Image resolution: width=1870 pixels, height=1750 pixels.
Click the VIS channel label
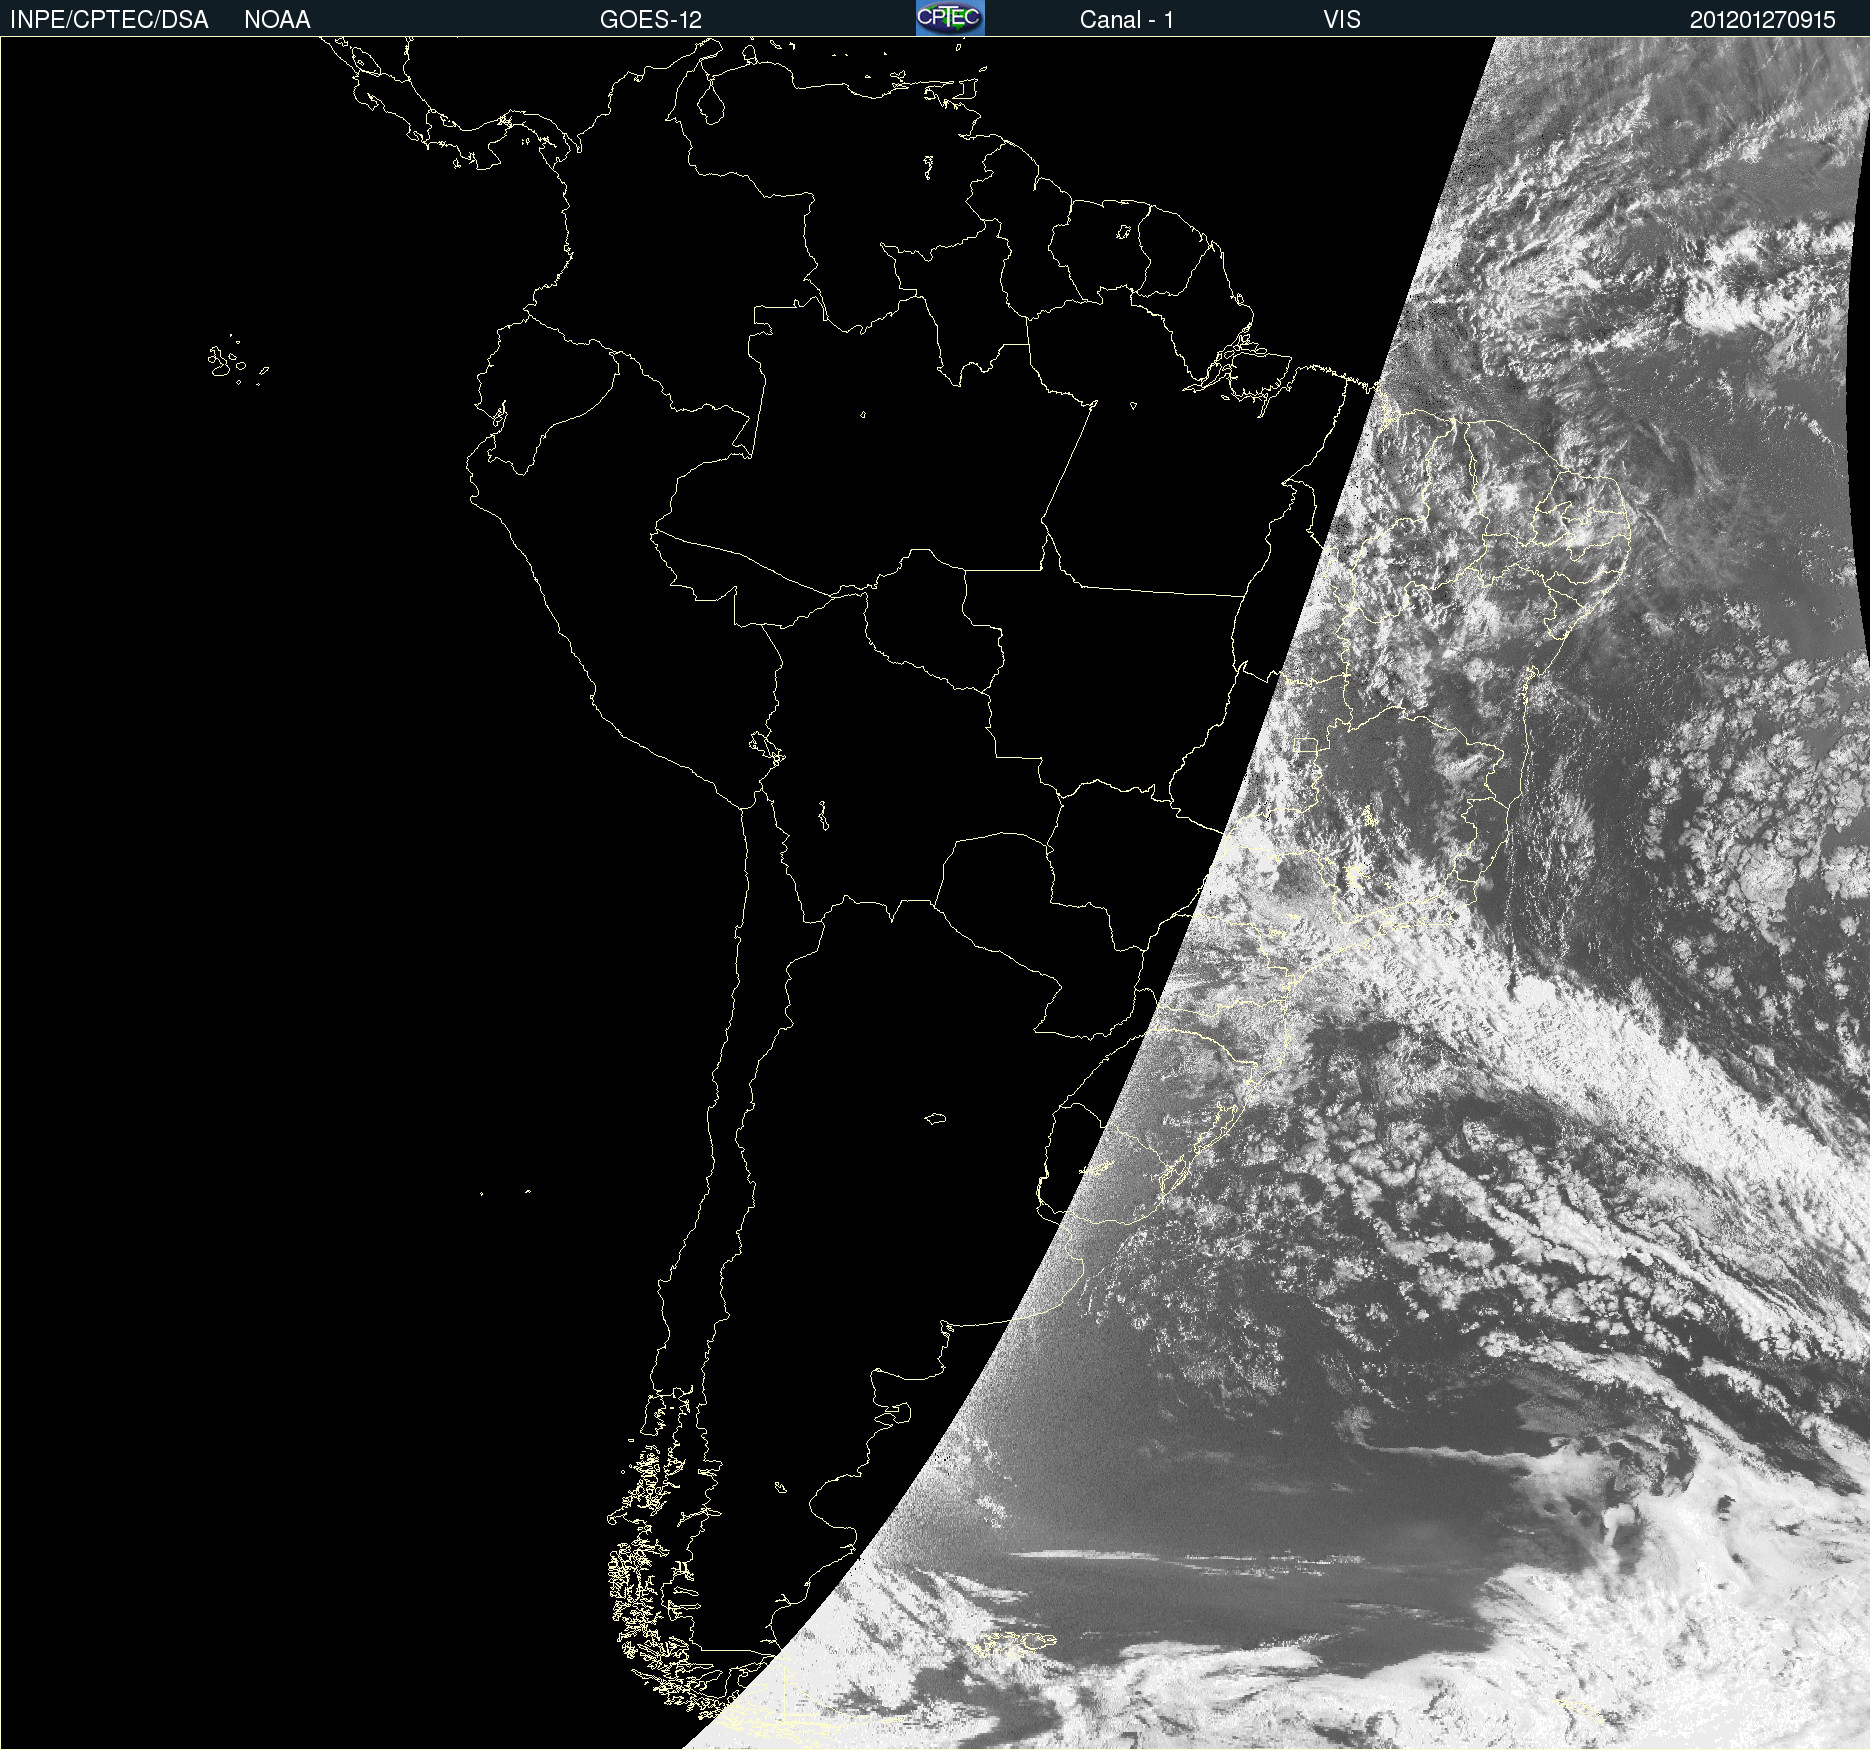point(1342,20)
